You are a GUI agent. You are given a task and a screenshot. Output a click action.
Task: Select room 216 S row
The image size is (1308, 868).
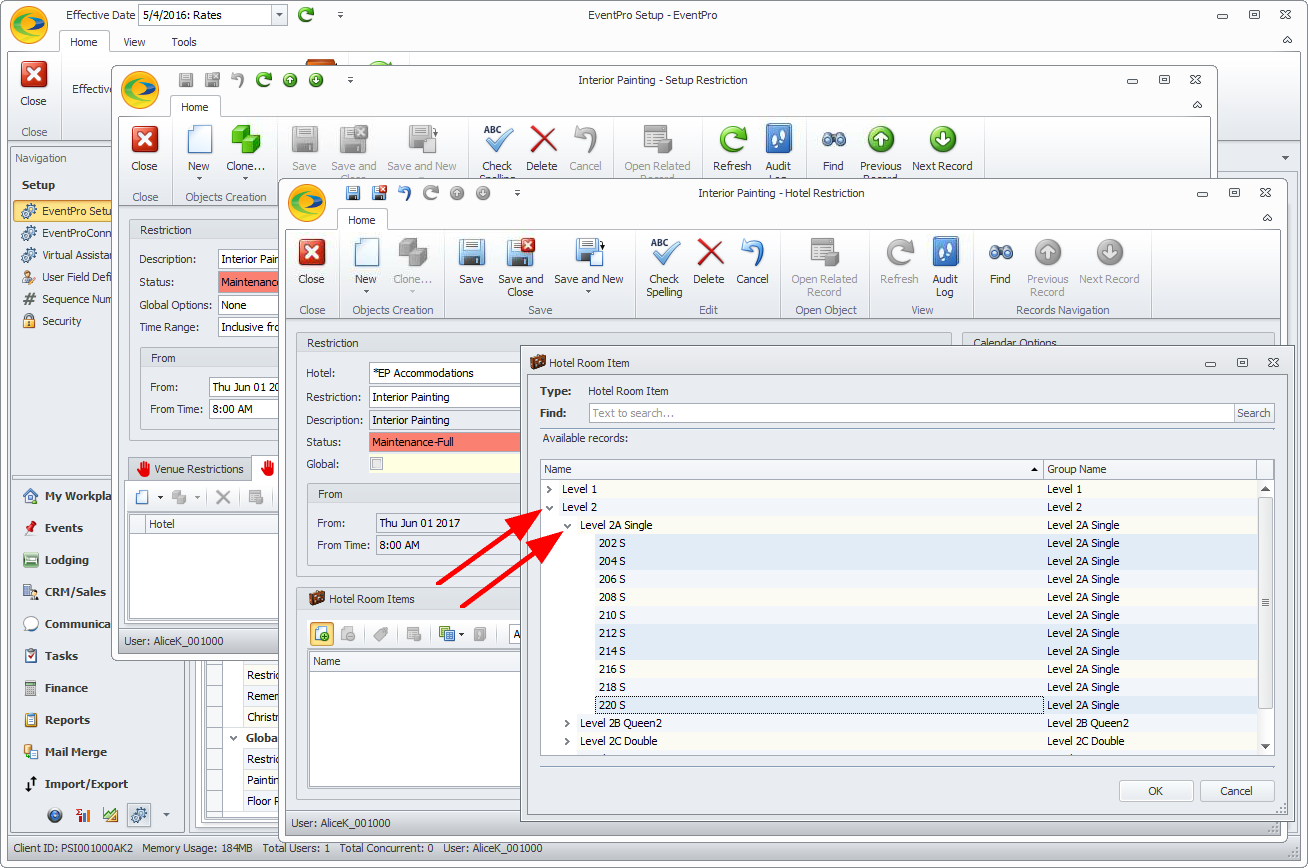tap(899, 669)
